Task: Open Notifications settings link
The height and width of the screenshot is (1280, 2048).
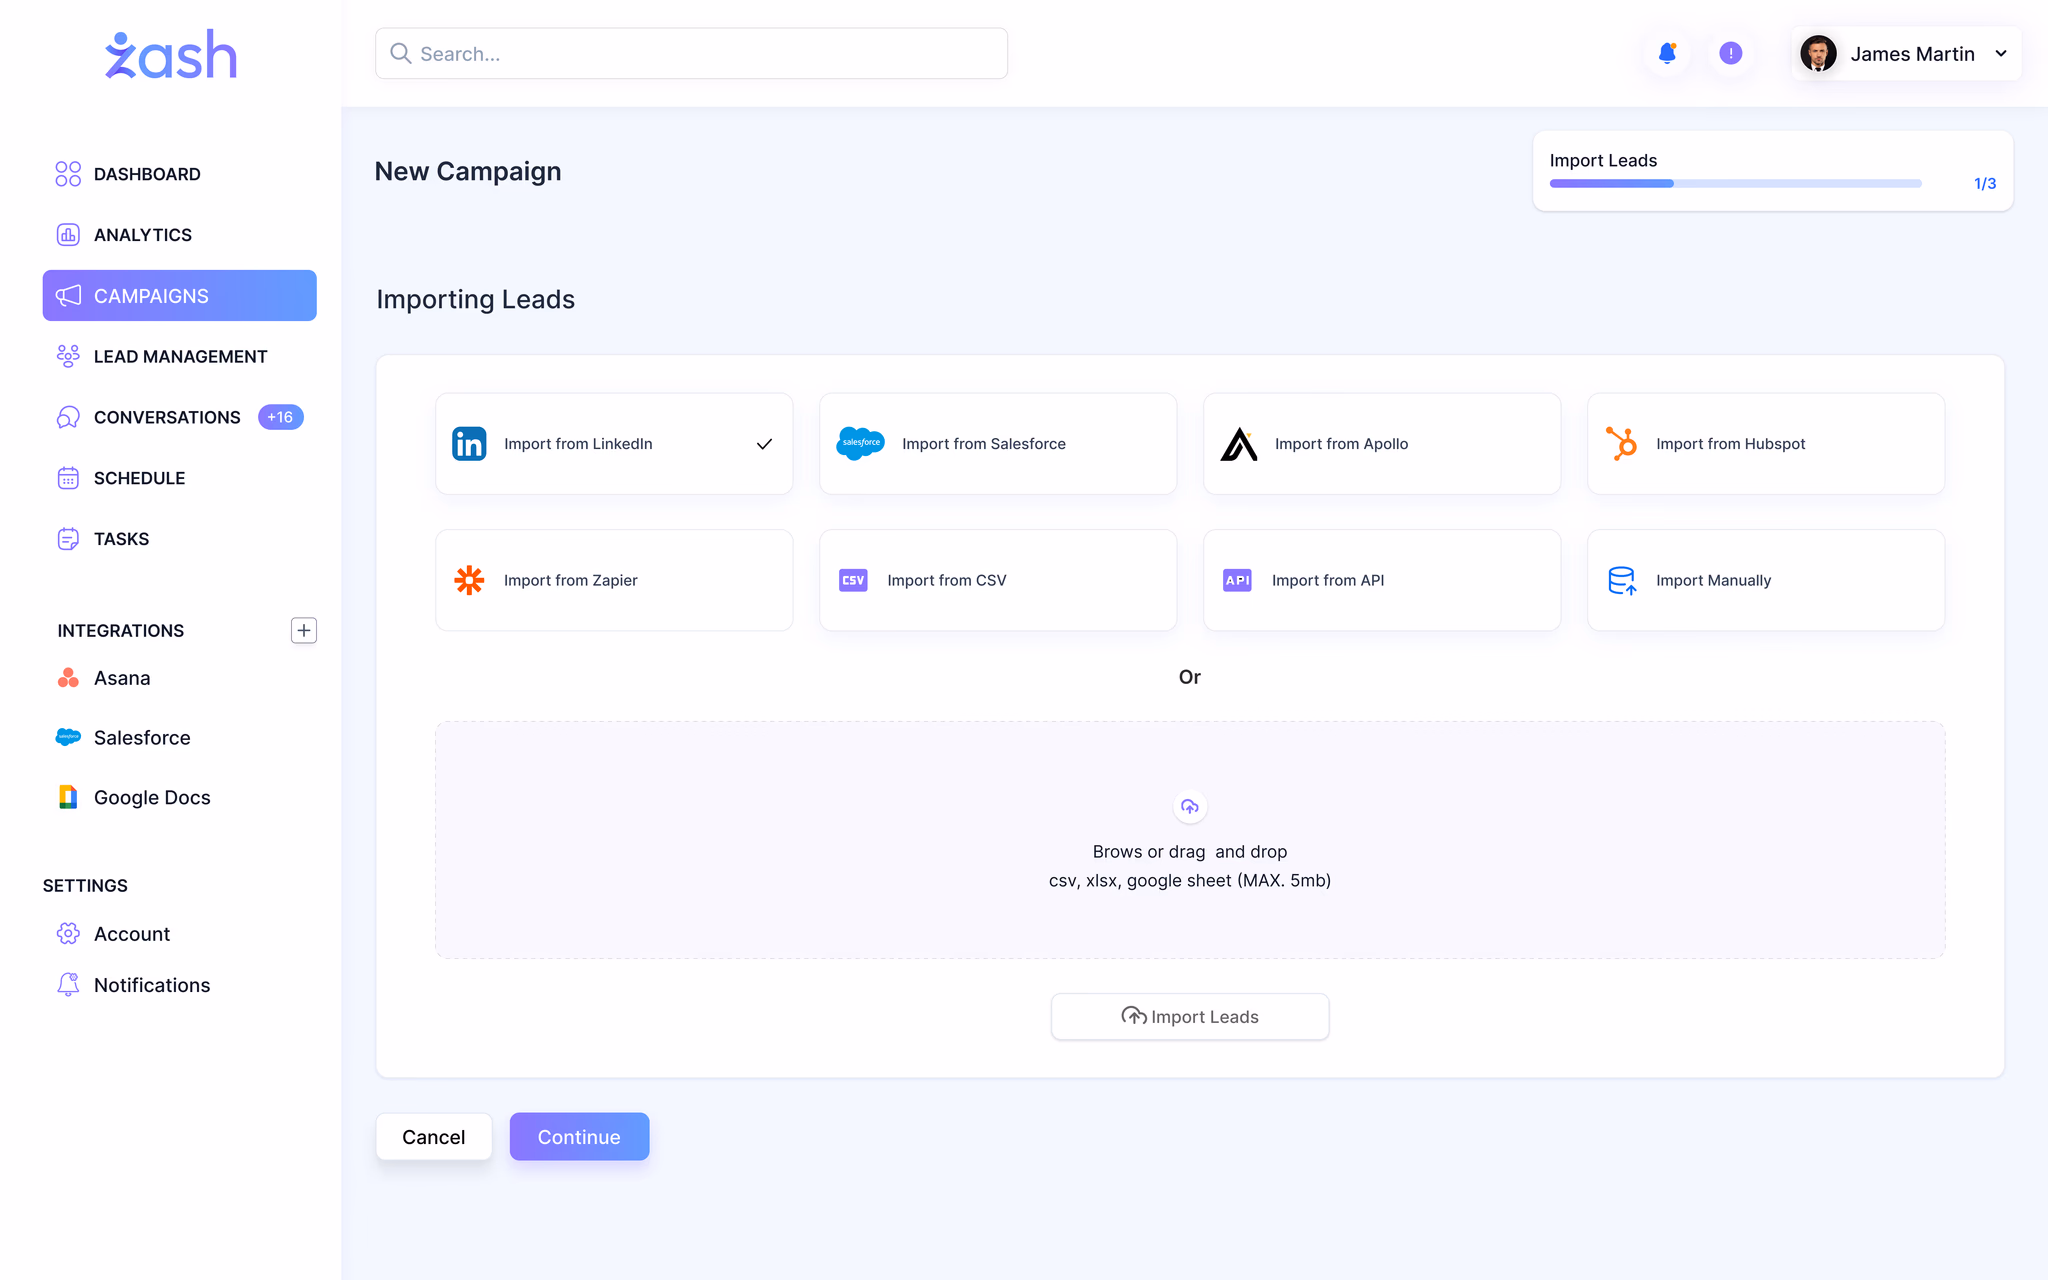Action: click(x=152, y=985)
